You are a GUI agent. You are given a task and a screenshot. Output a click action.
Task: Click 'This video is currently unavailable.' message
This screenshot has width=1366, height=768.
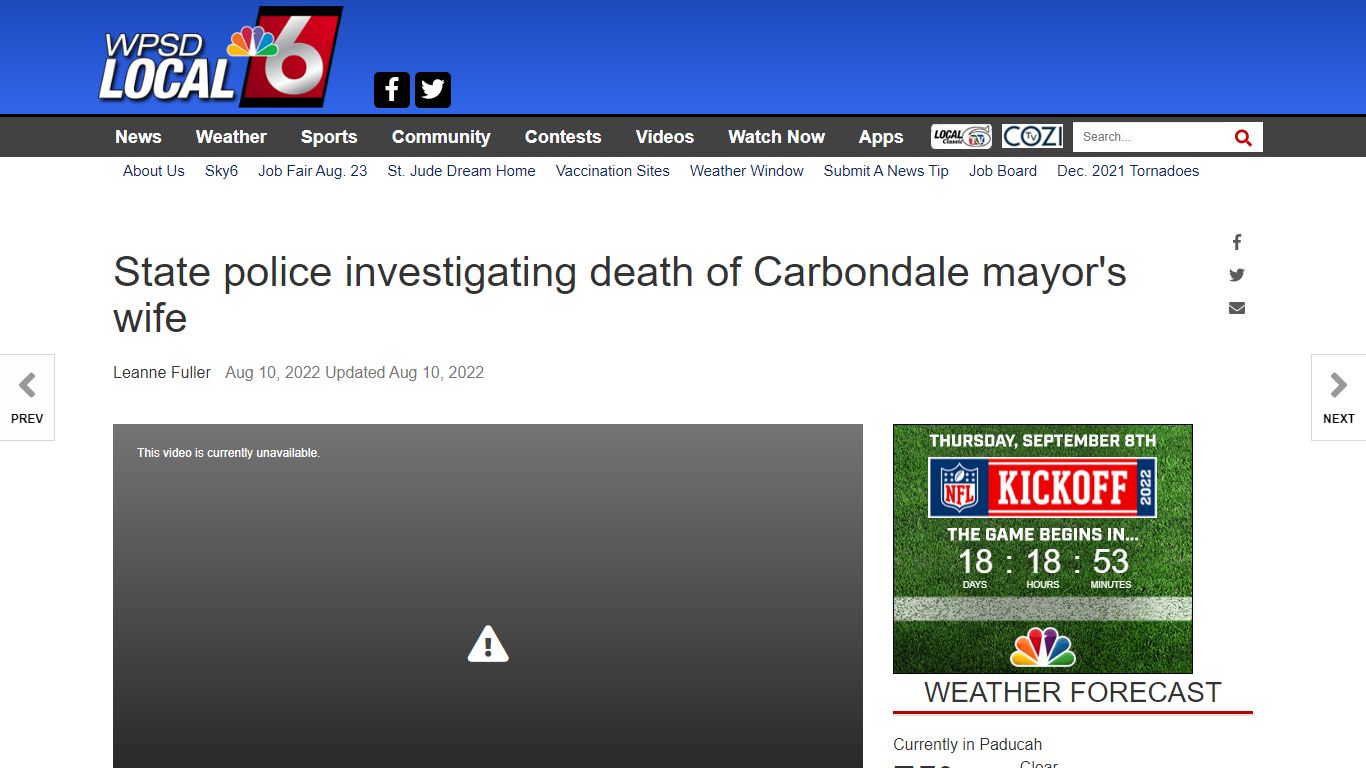point(228,453)
